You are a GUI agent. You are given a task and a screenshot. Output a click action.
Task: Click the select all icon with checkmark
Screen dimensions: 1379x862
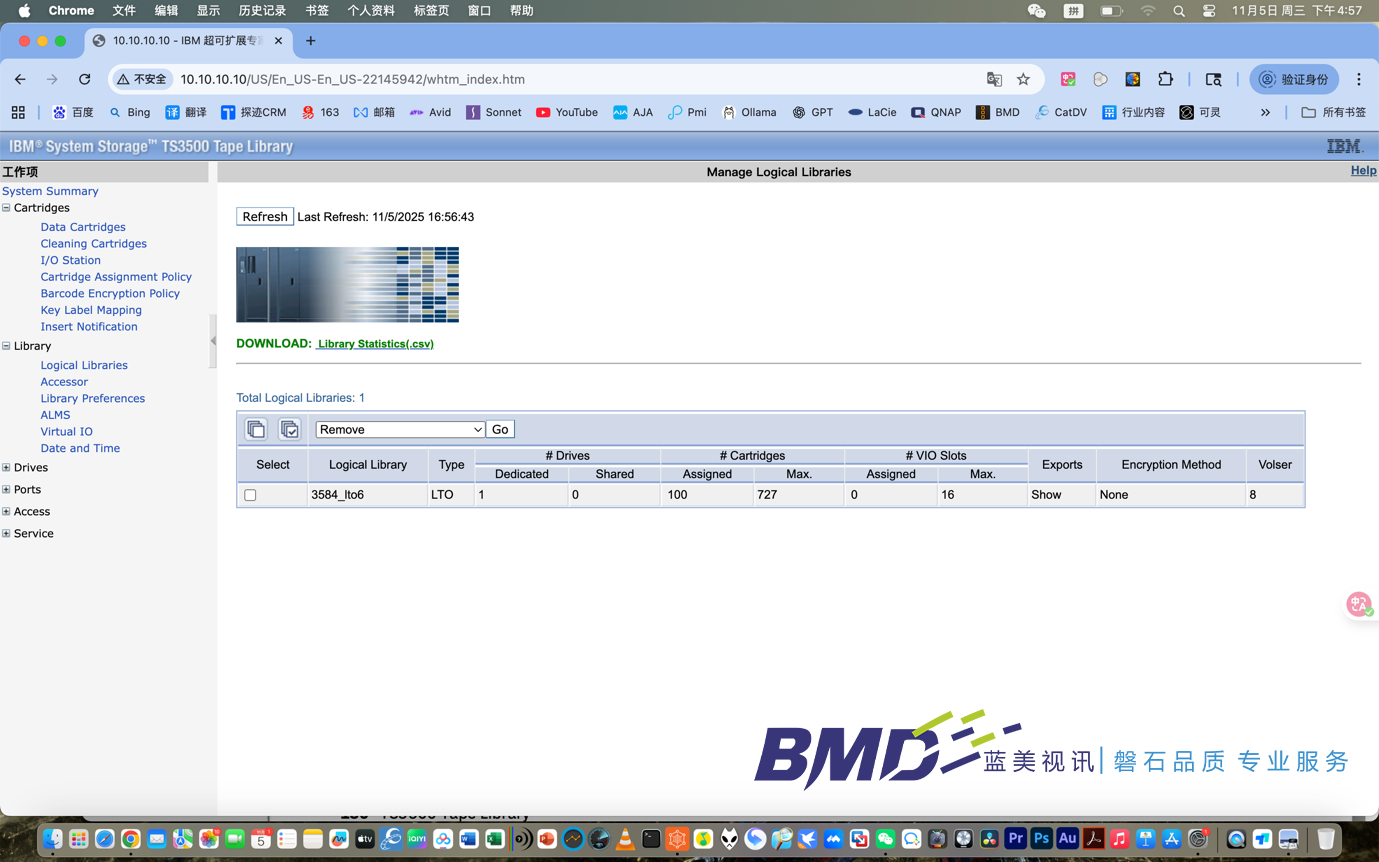click(x=289, y=429)
